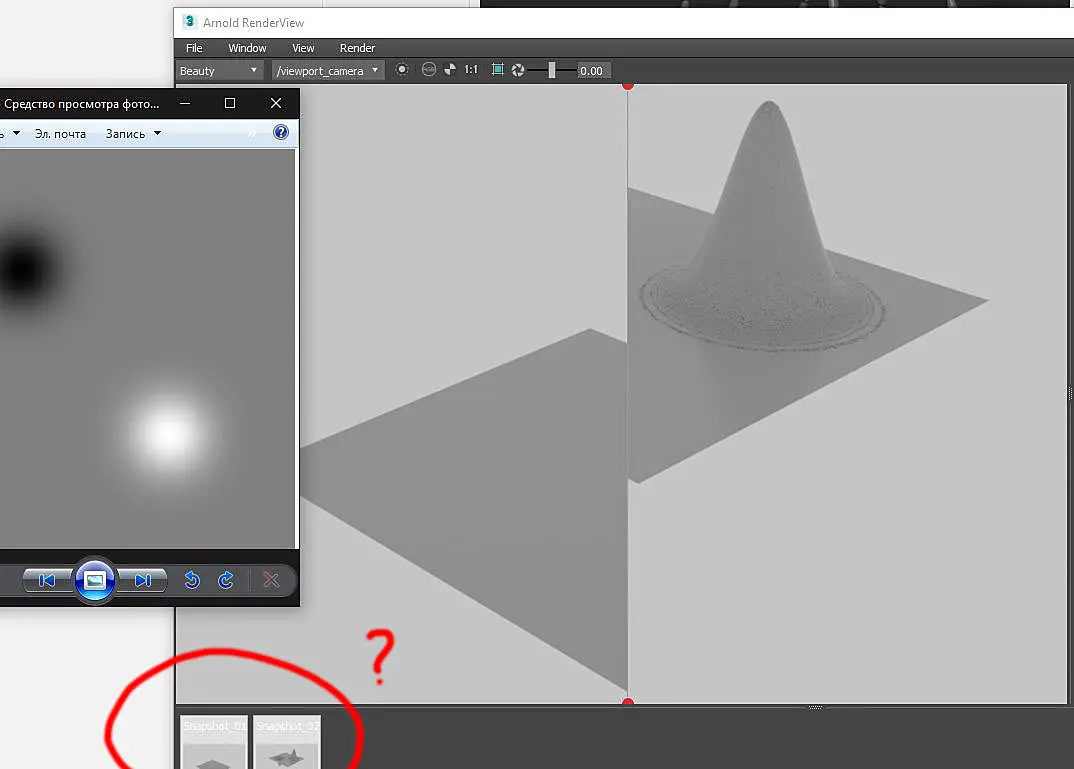Select the Snapshot_02 thumbnail

(x=287, y=742)
